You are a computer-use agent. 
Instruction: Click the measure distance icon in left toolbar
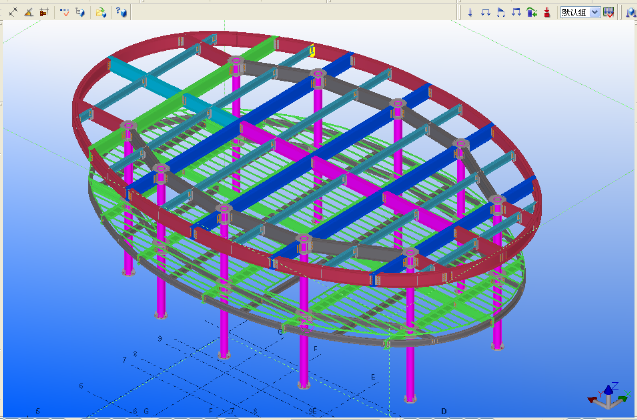pyautogui.click(x=13, y=12)
